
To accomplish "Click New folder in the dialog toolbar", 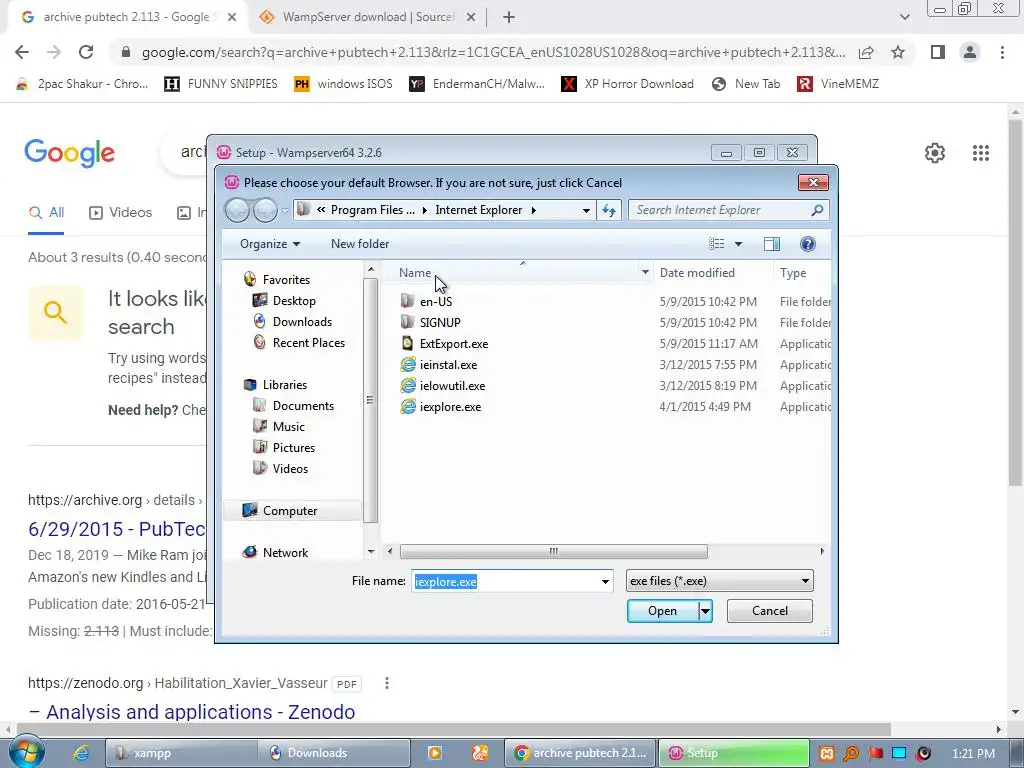I will coord(360,244).
